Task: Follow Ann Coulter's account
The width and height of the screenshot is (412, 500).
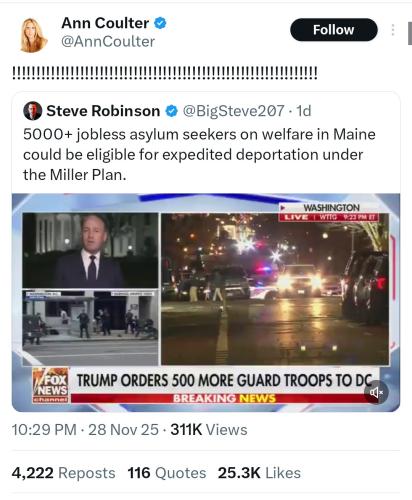Action: click(334, 30)
